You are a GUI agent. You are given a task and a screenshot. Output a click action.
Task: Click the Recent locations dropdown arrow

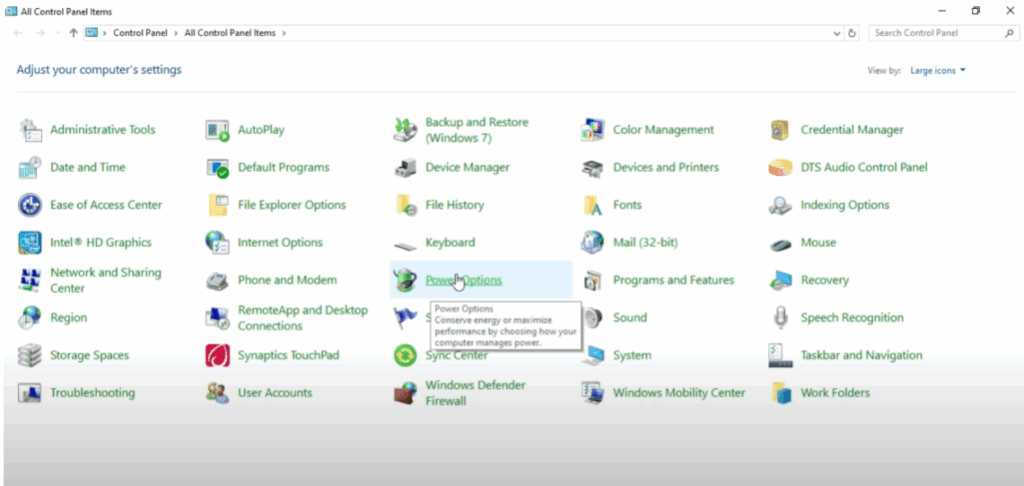click(57, 33)
